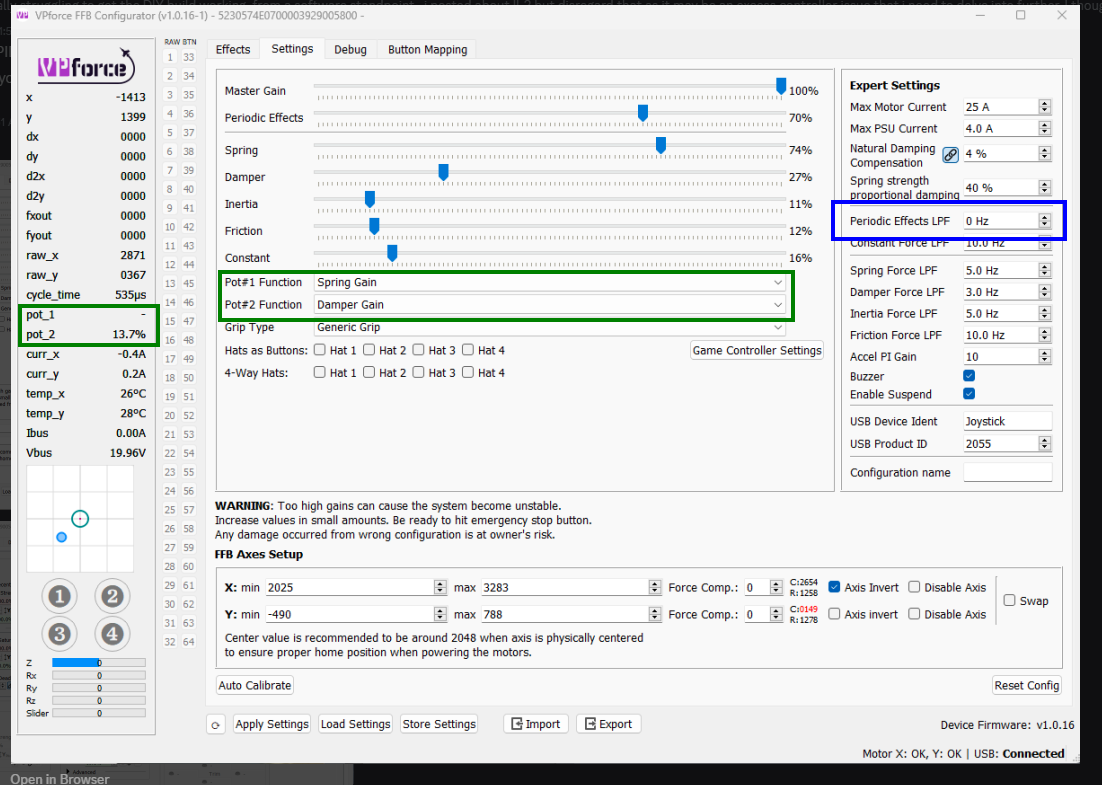
Task: Check Y axis Disable Axis checkbox
Action: tap(914, 614)
